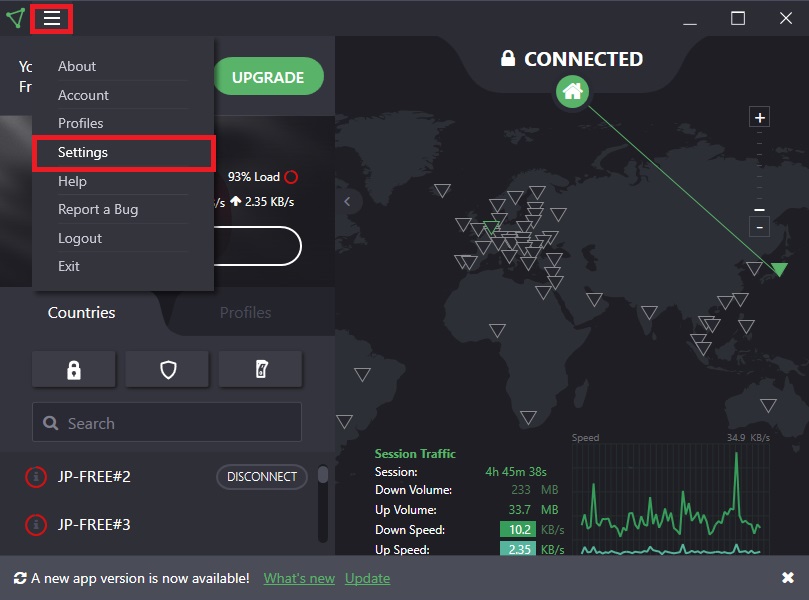Select the South Korea server marker
Viewport: 809px width, 600px height.
coord(754,268)
